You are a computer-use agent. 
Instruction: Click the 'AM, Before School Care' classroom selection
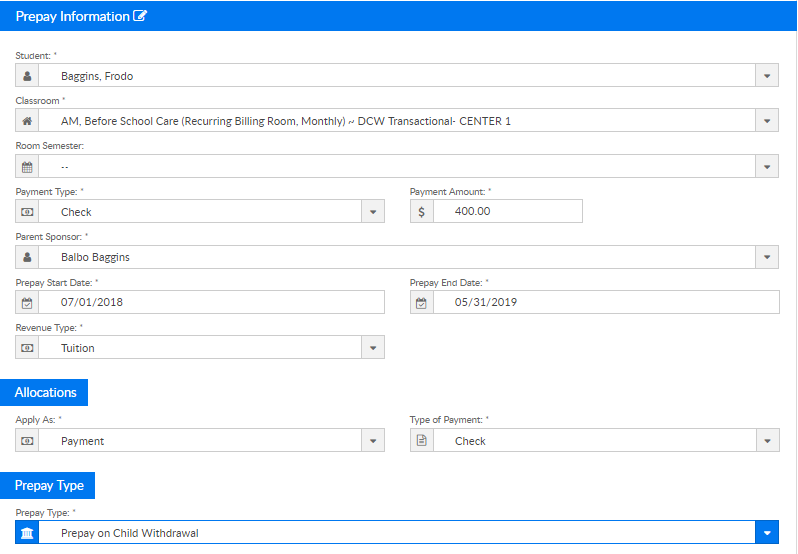coord(286,121)
